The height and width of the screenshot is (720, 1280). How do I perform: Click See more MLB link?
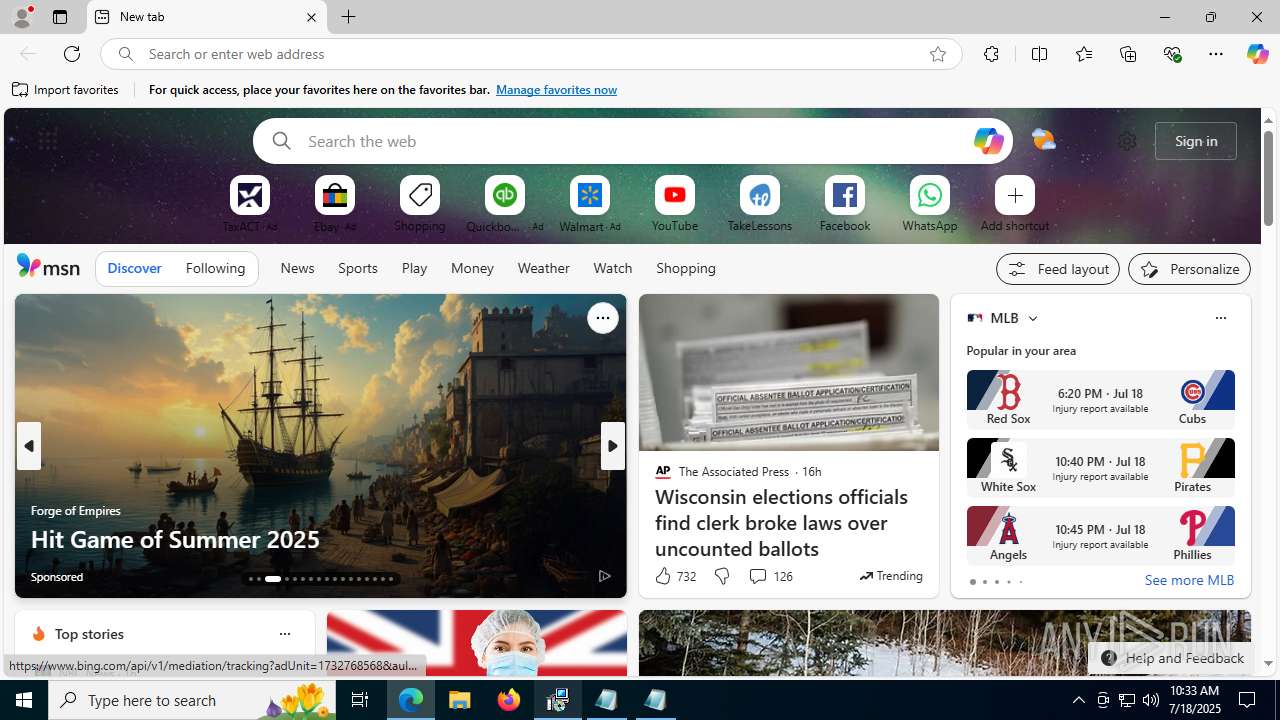[x=1189, y=581]
